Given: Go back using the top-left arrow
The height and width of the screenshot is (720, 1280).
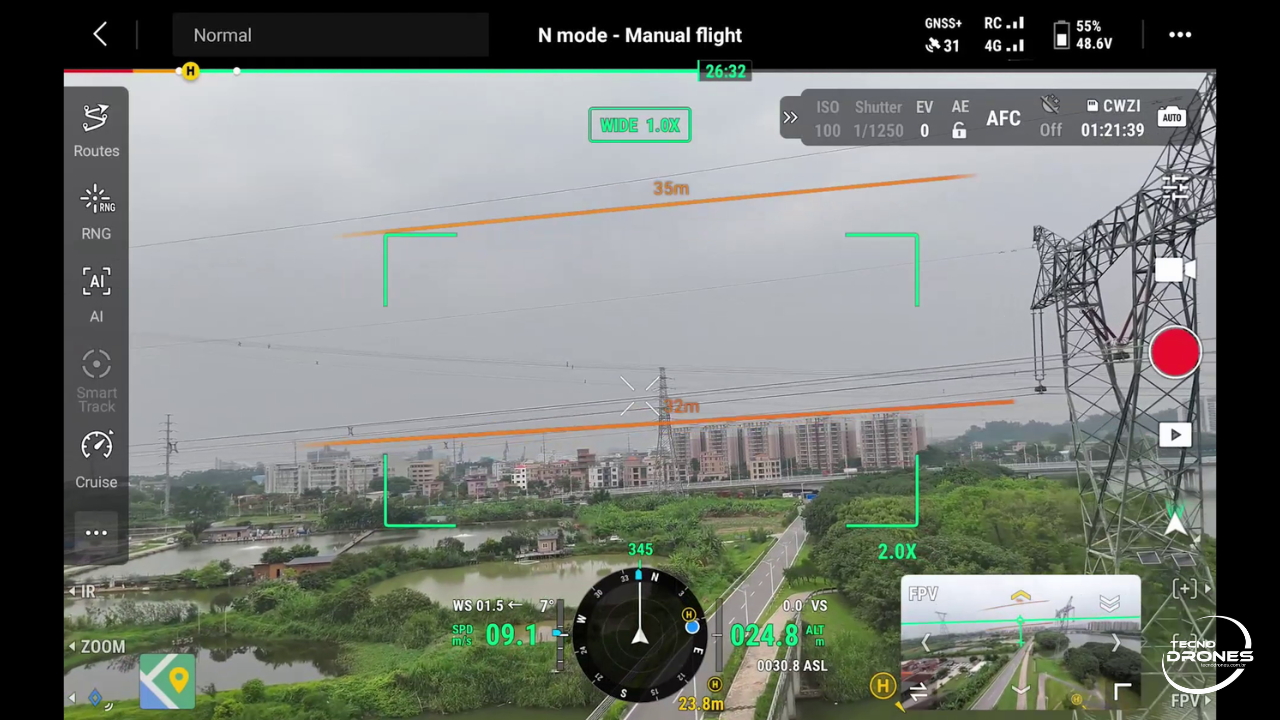Looking at the screenshot, I should 100,35.
